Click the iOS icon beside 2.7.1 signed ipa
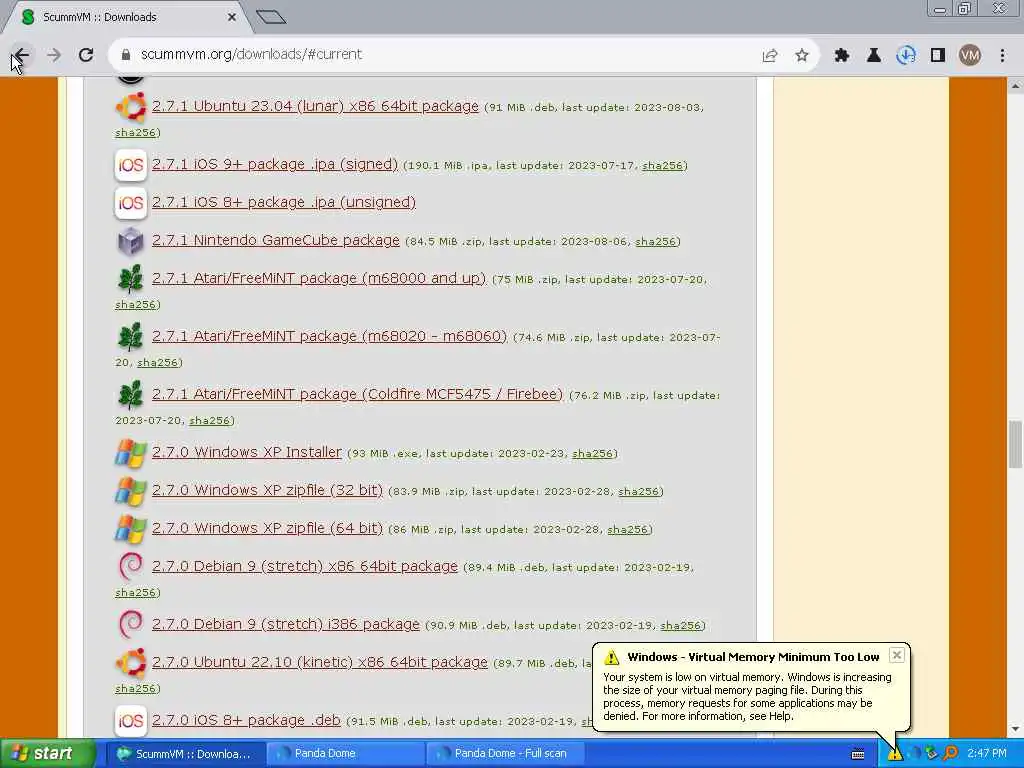This screenshot has width=1024, height=768. [131, 165]
